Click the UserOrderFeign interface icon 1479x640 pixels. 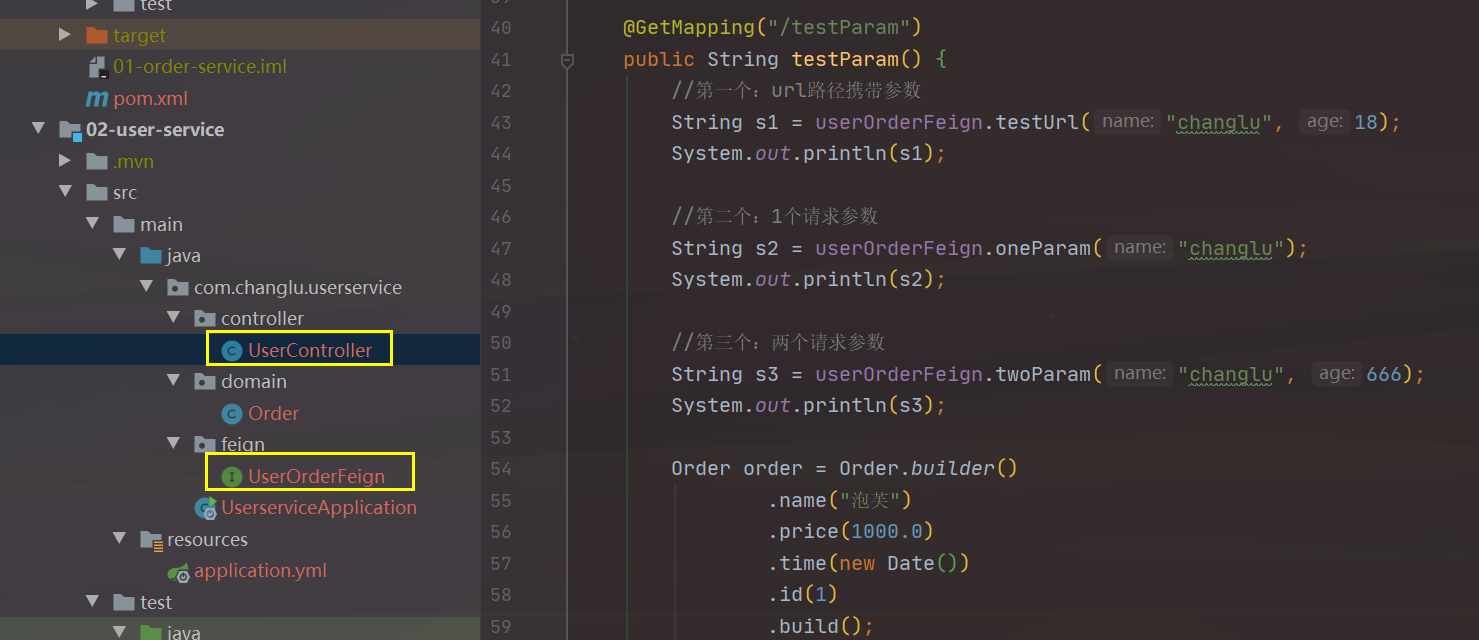[231, 476]
